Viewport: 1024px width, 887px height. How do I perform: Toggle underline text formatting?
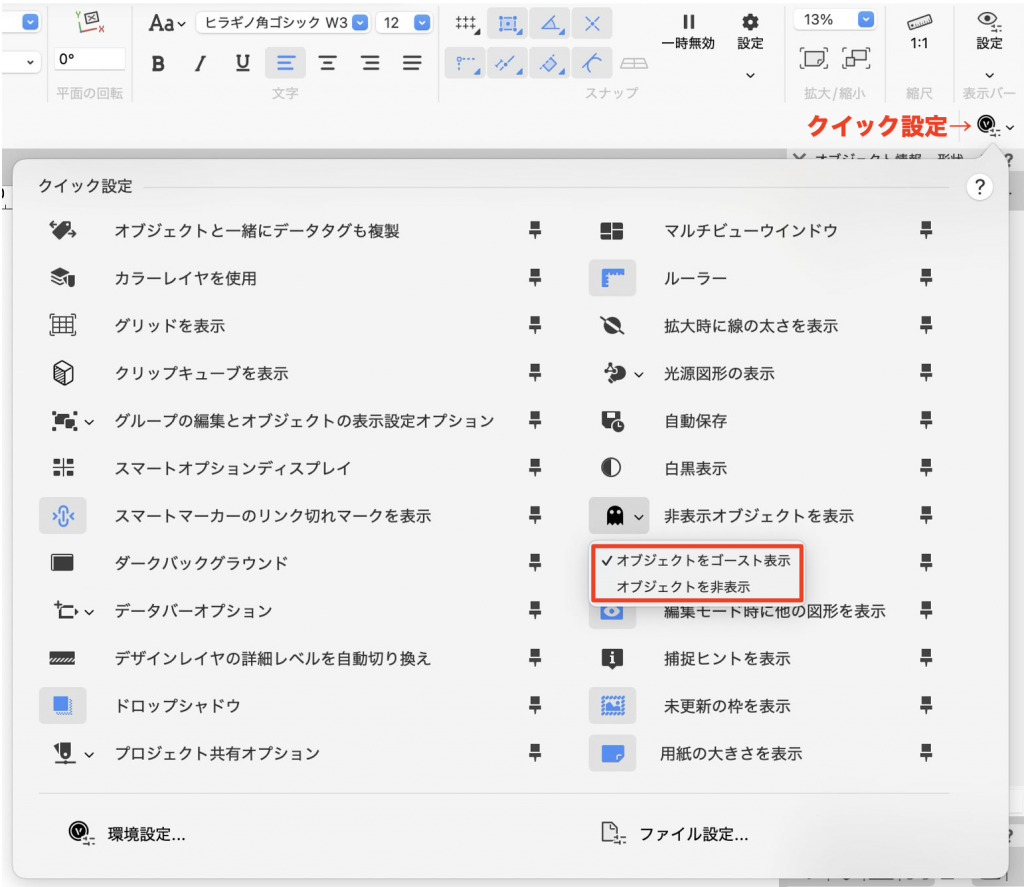point(243,63)
